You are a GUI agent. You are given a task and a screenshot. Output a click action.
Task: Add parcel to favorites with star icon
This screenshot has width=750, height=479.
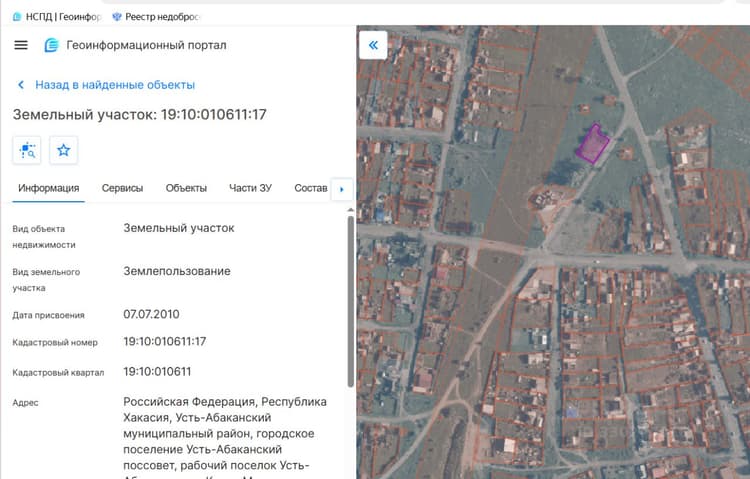point(64,150)
